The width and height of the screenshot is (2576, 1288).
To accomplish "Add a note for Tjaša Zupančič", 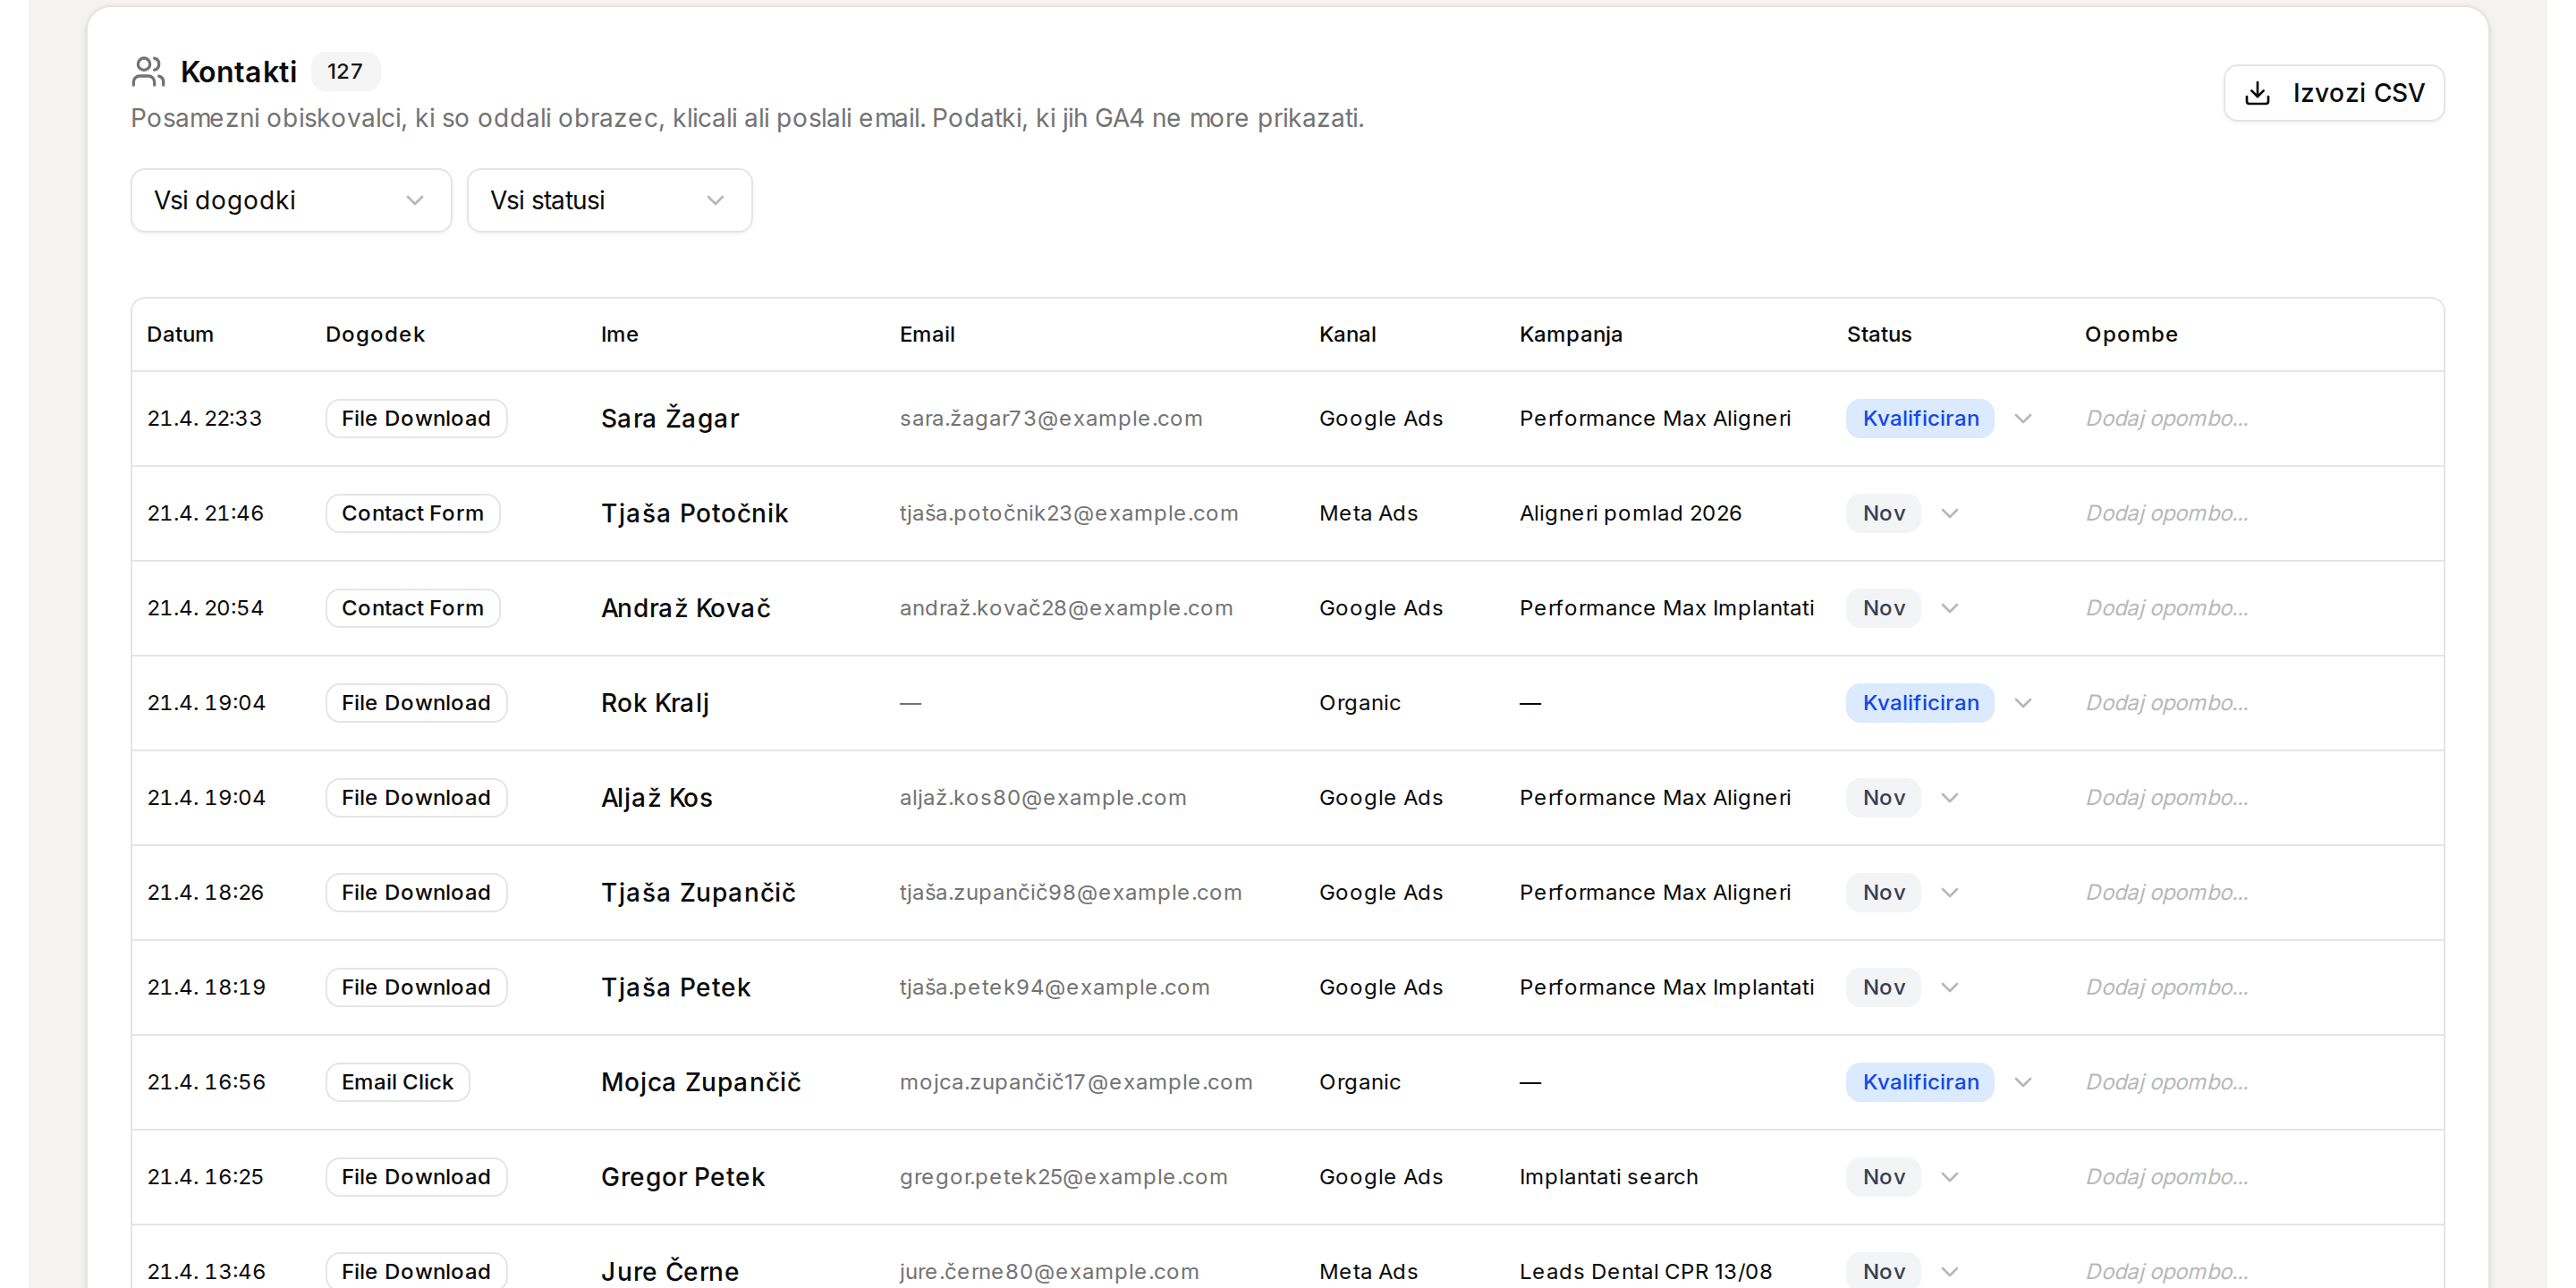I will coord(2166,893).
